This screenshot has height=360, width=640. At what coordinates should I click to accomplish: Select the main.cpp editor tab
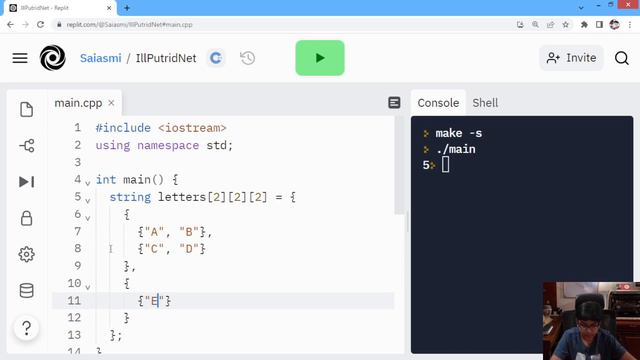(78, 103)
